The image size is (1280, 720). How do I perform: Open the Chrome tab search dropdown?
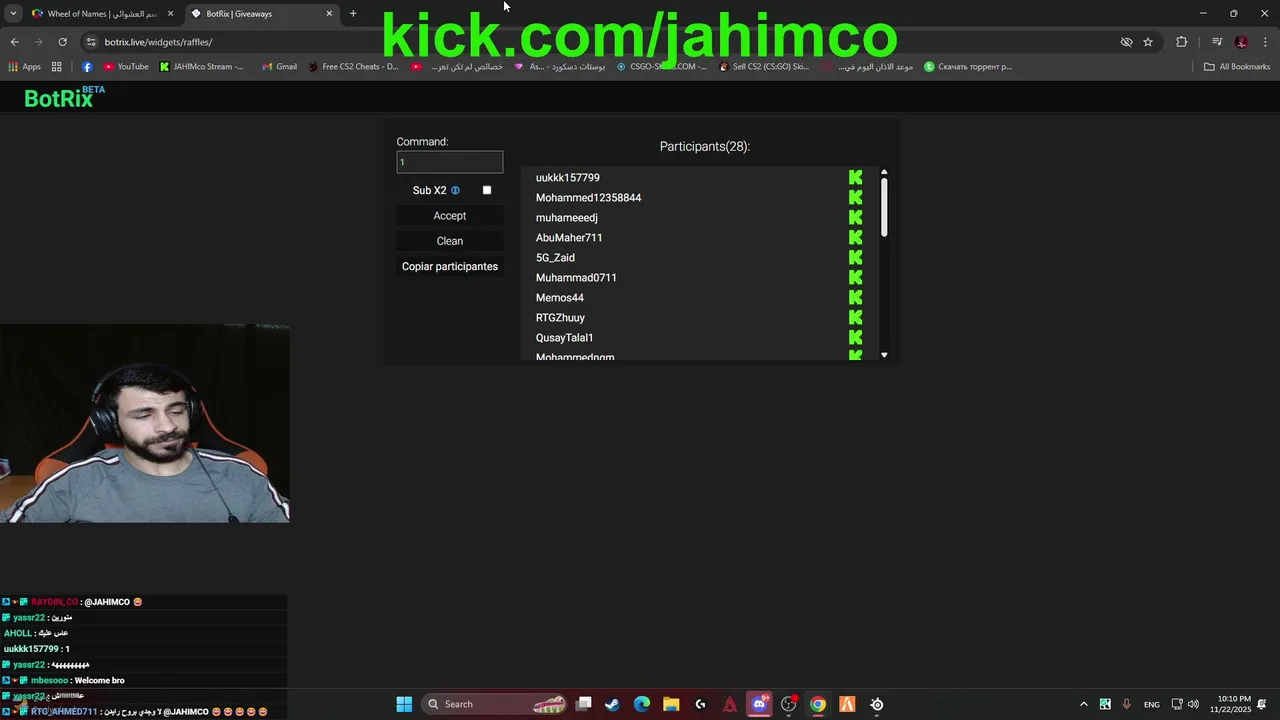coord(13,14)
